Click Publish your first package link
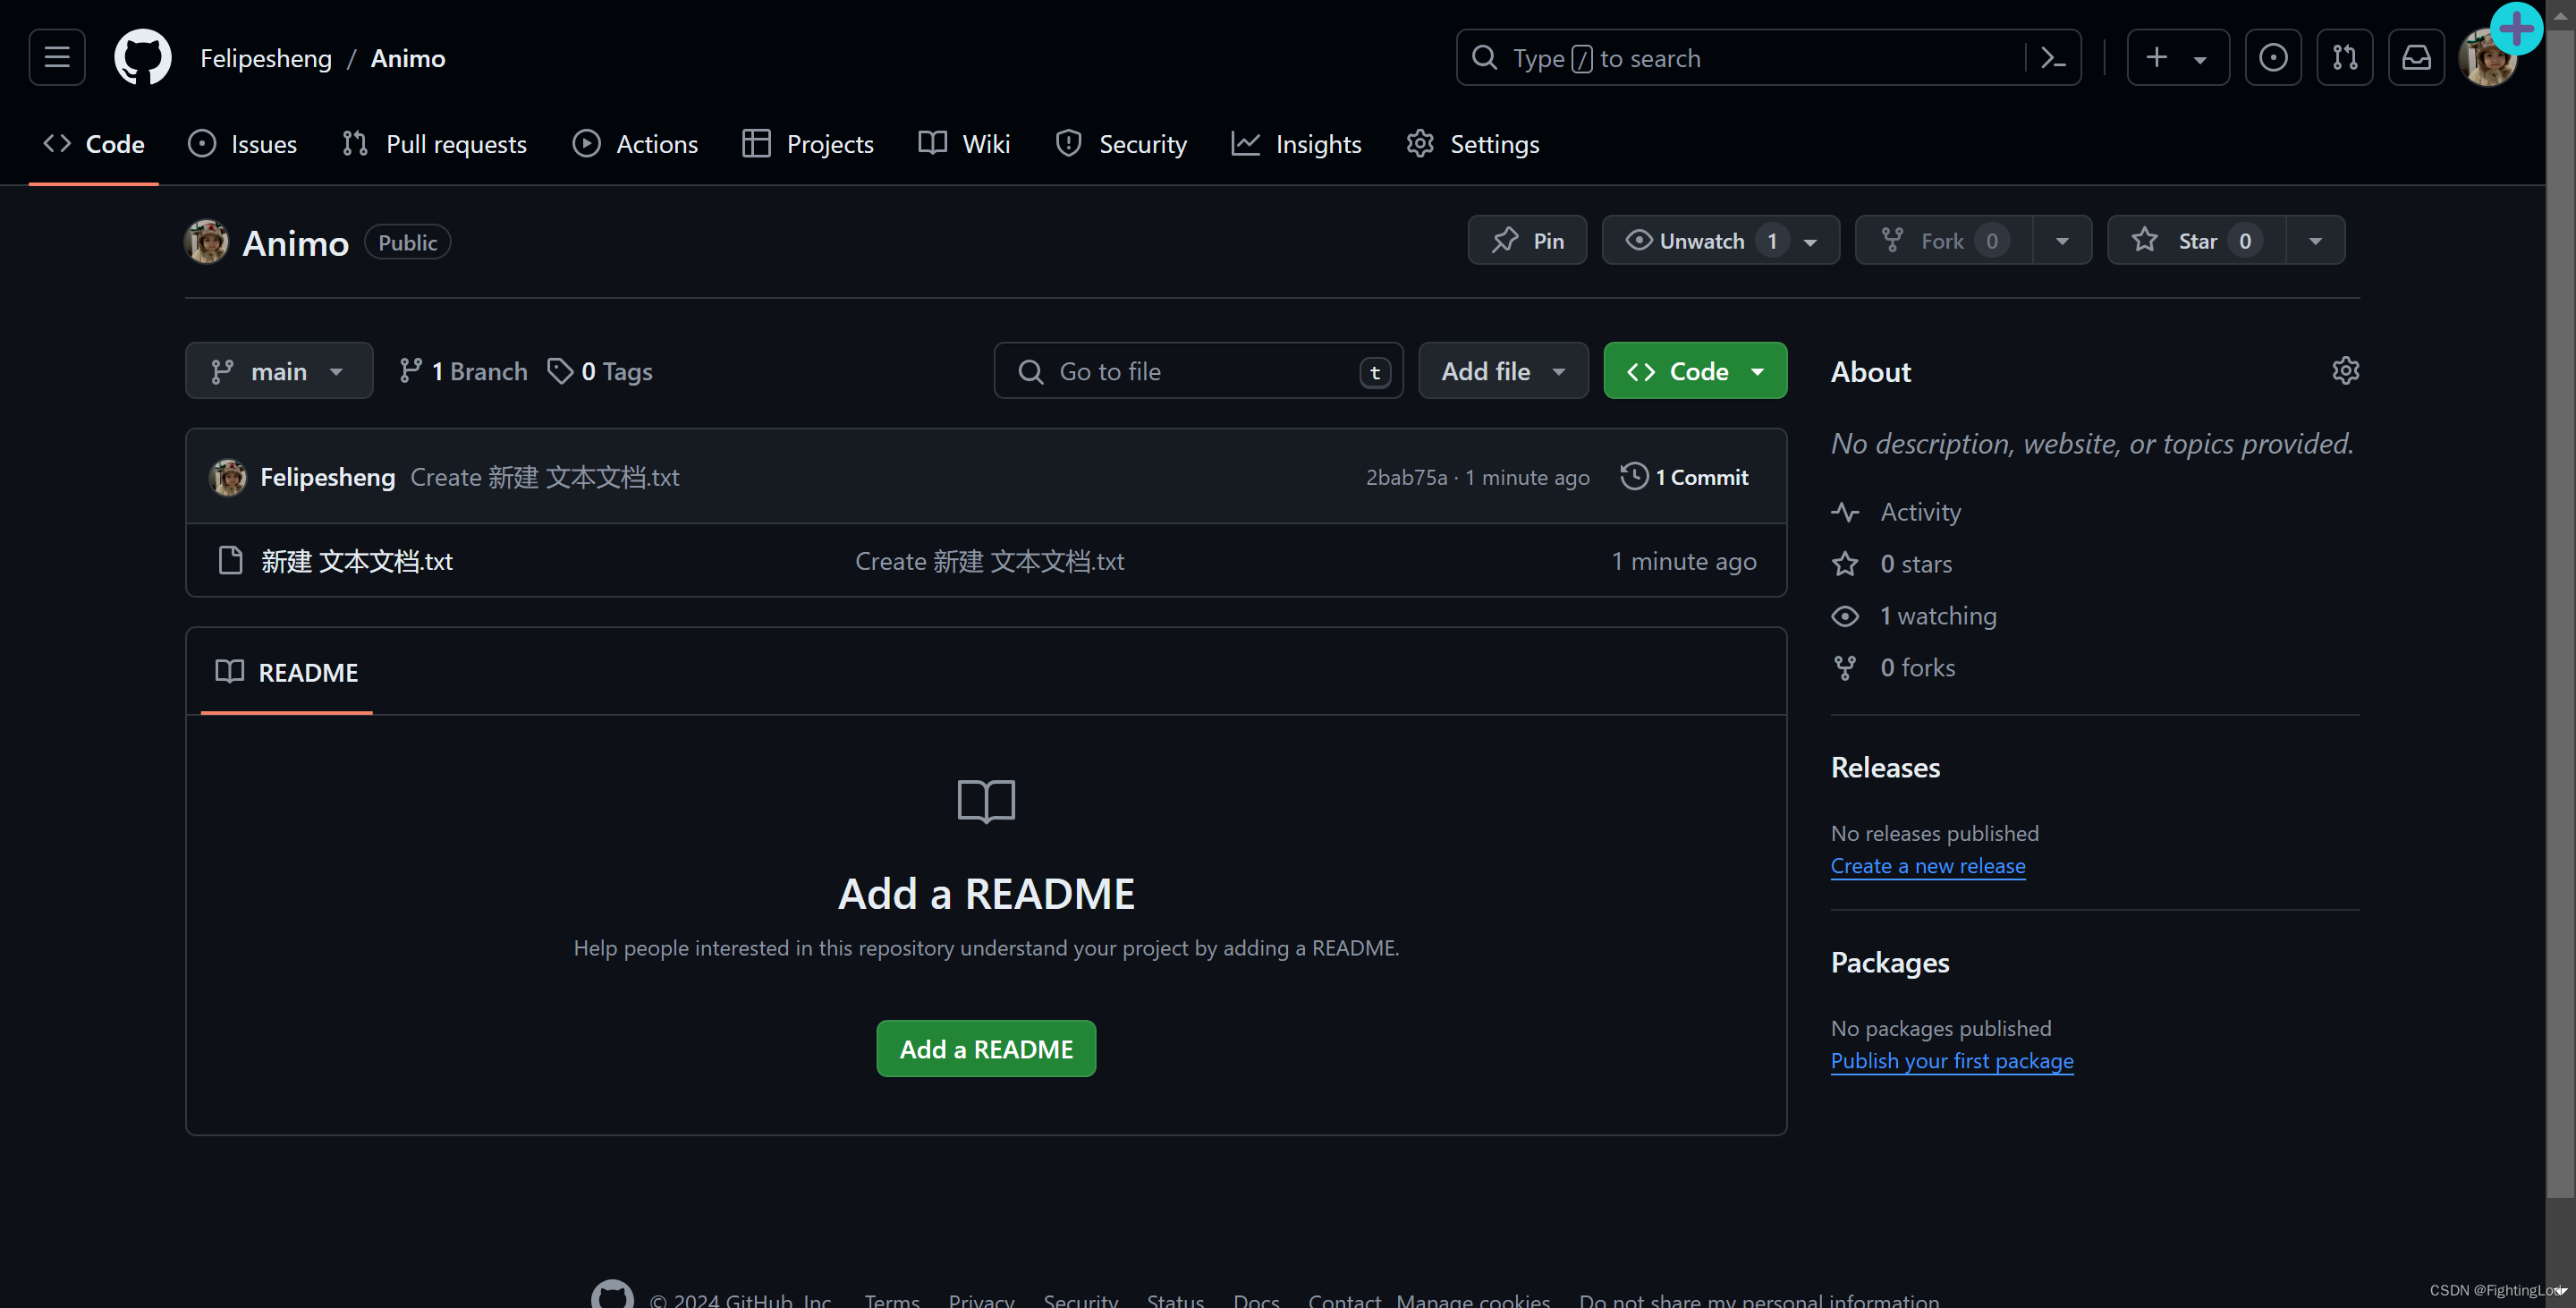The image size is (2576, 1308). [x=1952, y=1061]
